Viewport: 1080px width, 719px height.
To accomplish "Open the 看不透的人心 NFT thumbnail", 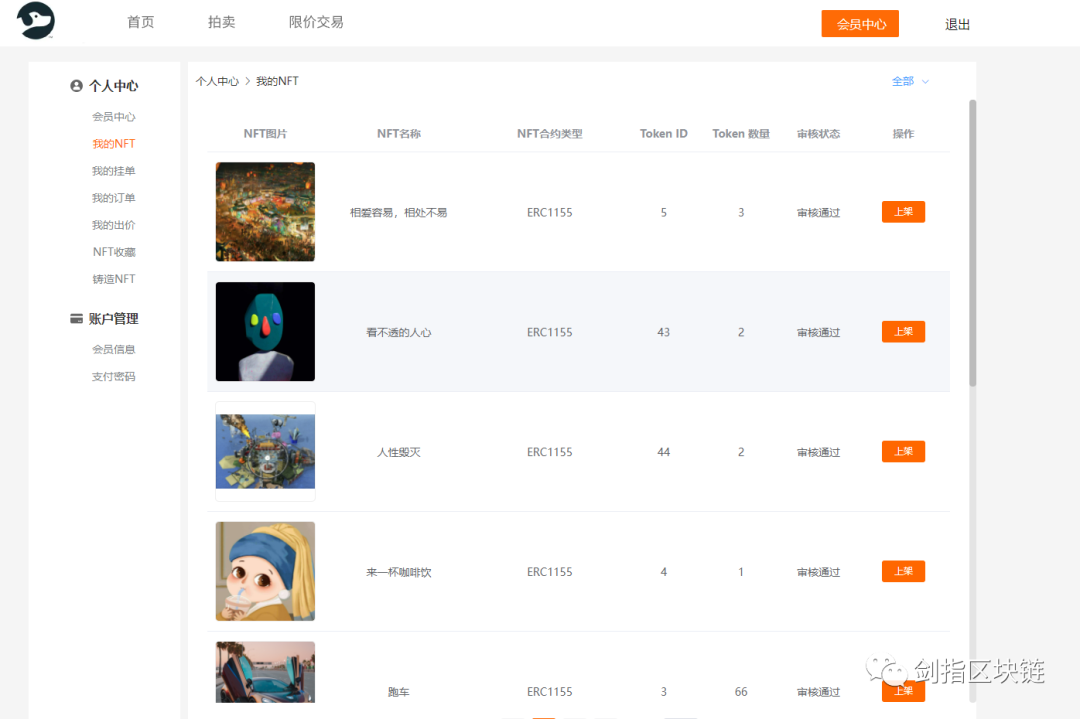I will 264,331.
